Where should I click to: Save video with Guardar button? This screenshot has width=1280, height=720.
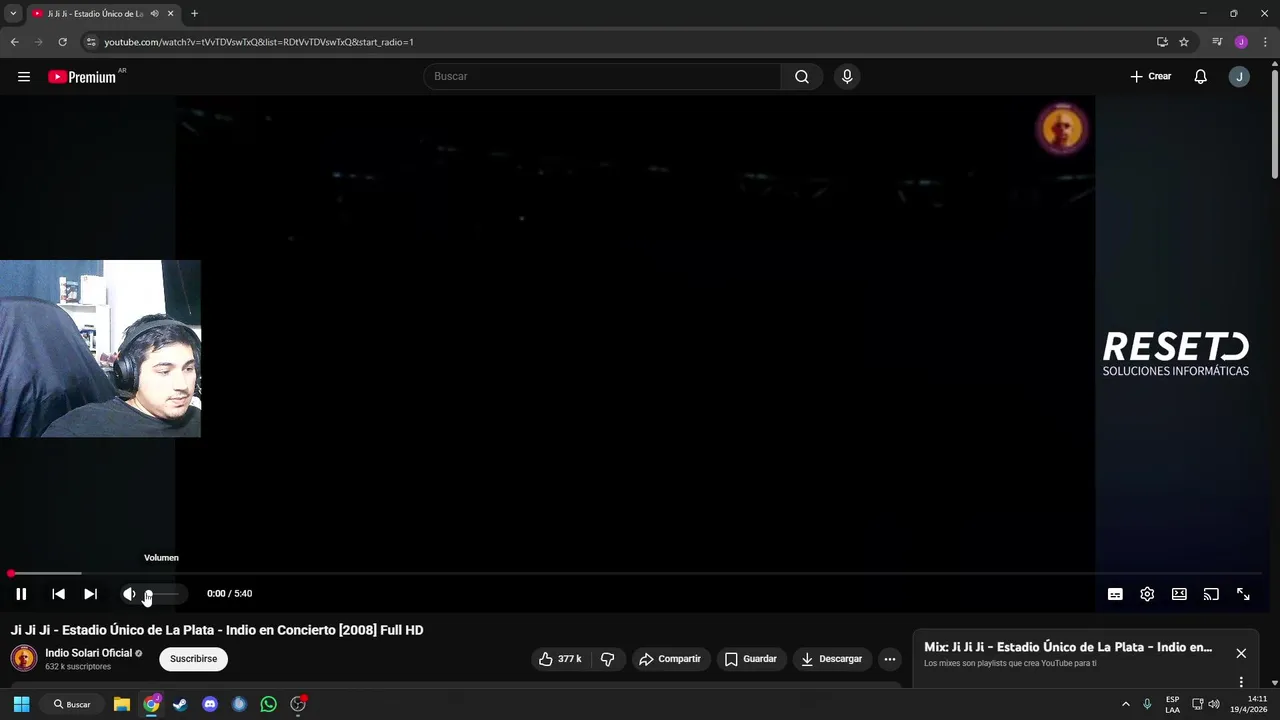751,659
